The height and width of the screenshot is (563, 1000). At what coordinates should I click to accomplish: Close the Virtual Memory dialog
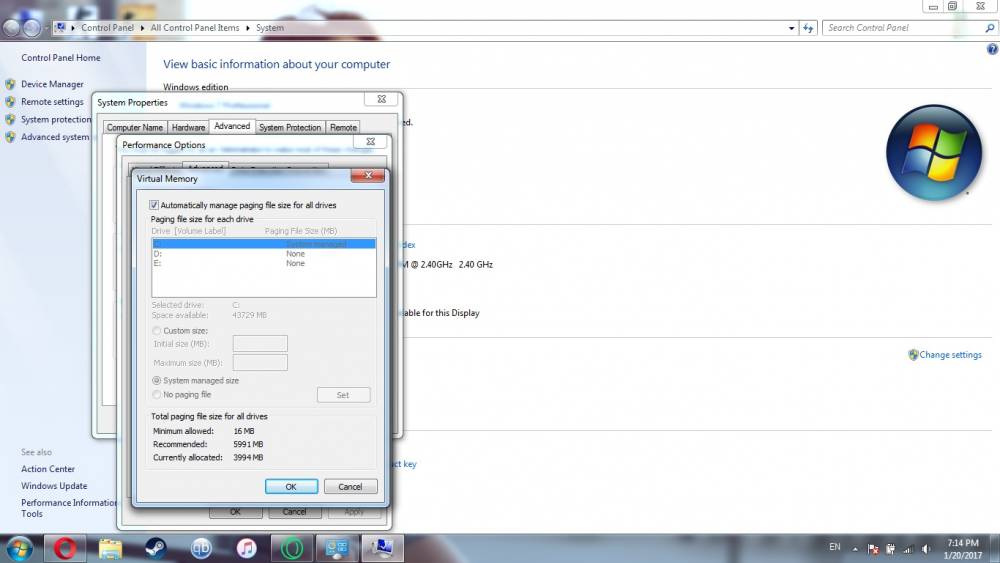point(368,175)
